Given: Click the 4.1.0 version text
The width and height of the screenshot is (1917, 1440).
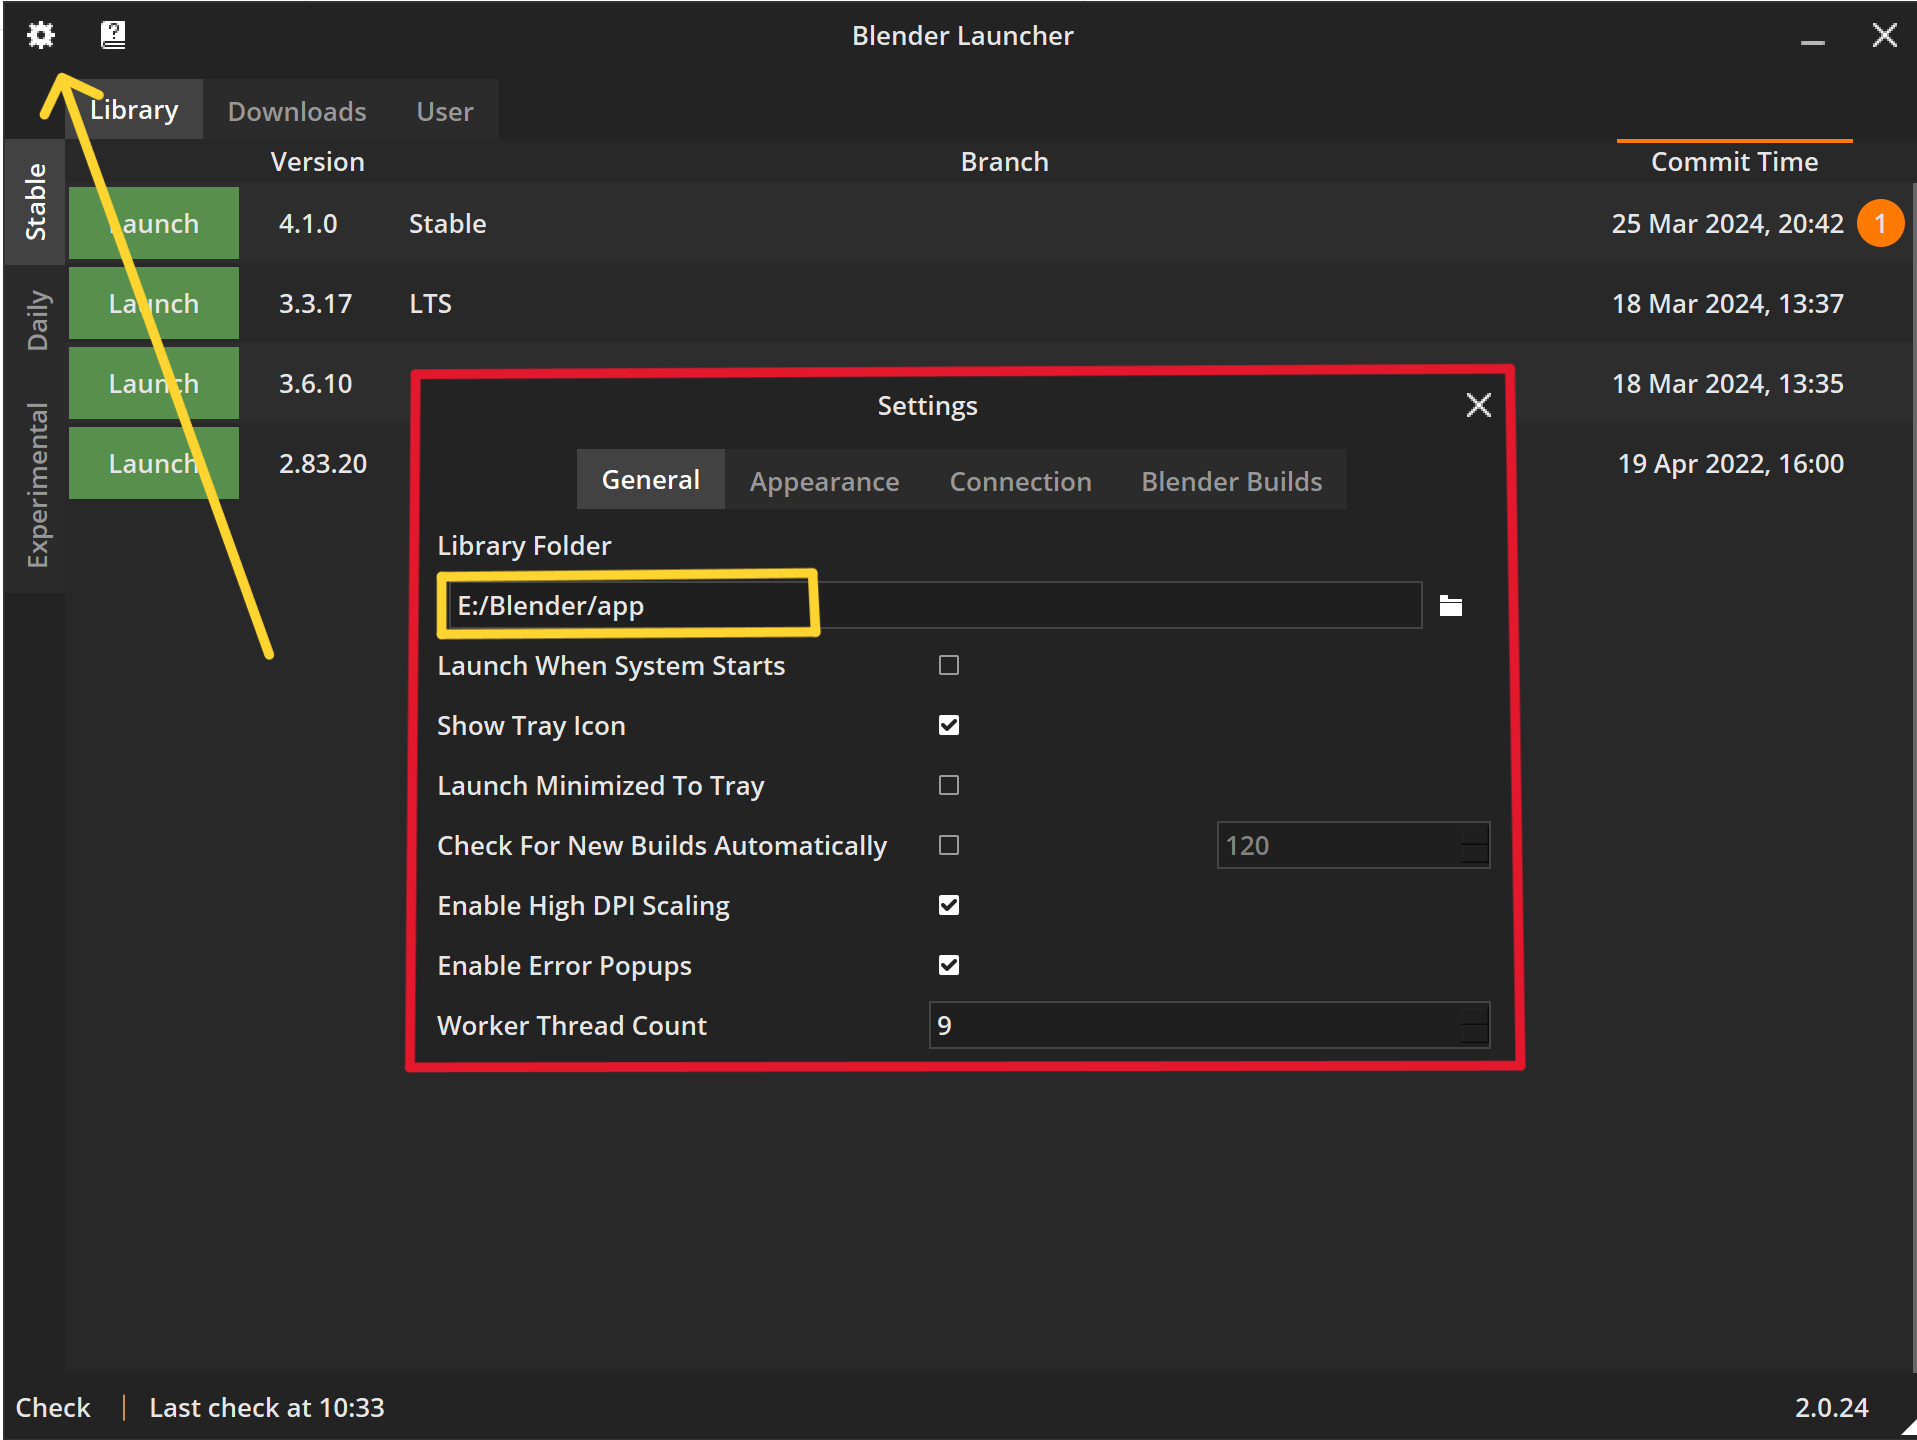Looking at the screenshot, I should point(308,223).
